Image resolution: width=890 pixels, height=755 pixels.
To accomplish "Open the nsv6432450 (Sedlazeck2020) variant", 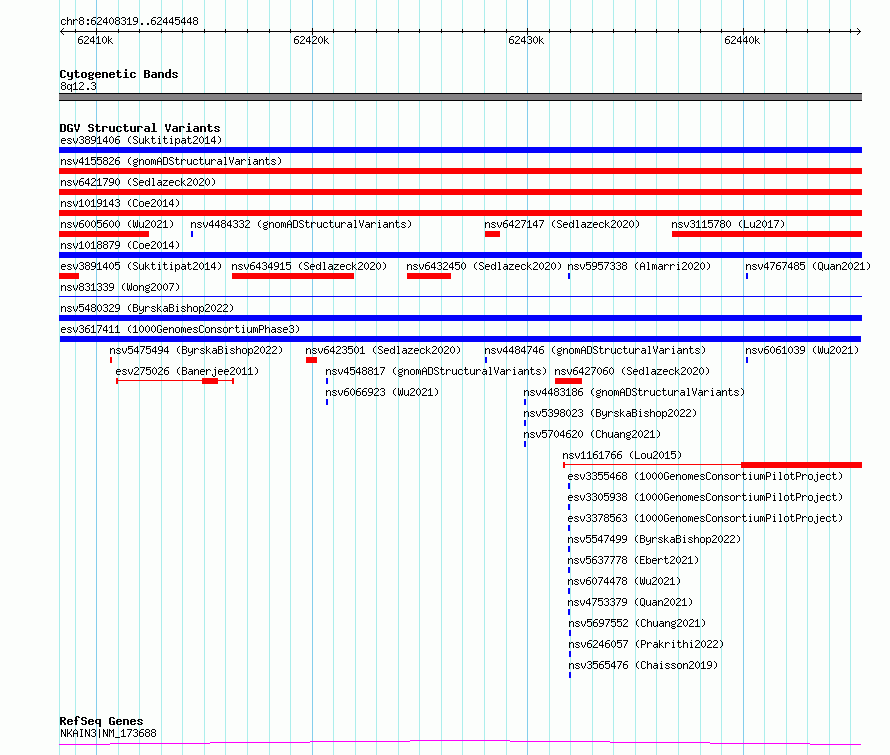I will (x=484, y=266).
